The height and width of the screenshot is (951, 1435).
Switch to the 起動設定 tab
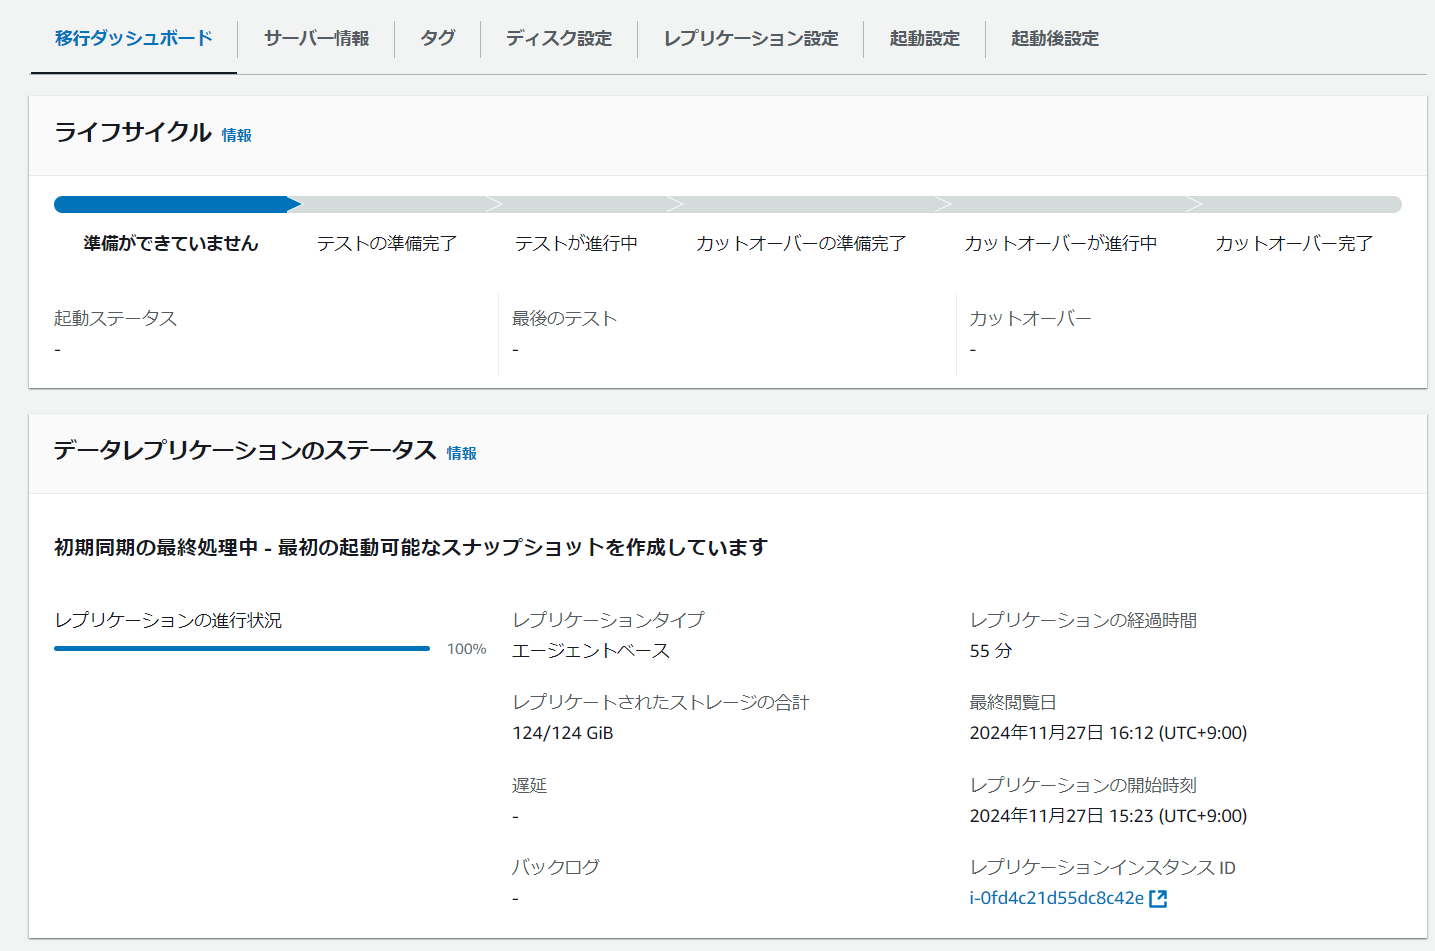point(925,38)
